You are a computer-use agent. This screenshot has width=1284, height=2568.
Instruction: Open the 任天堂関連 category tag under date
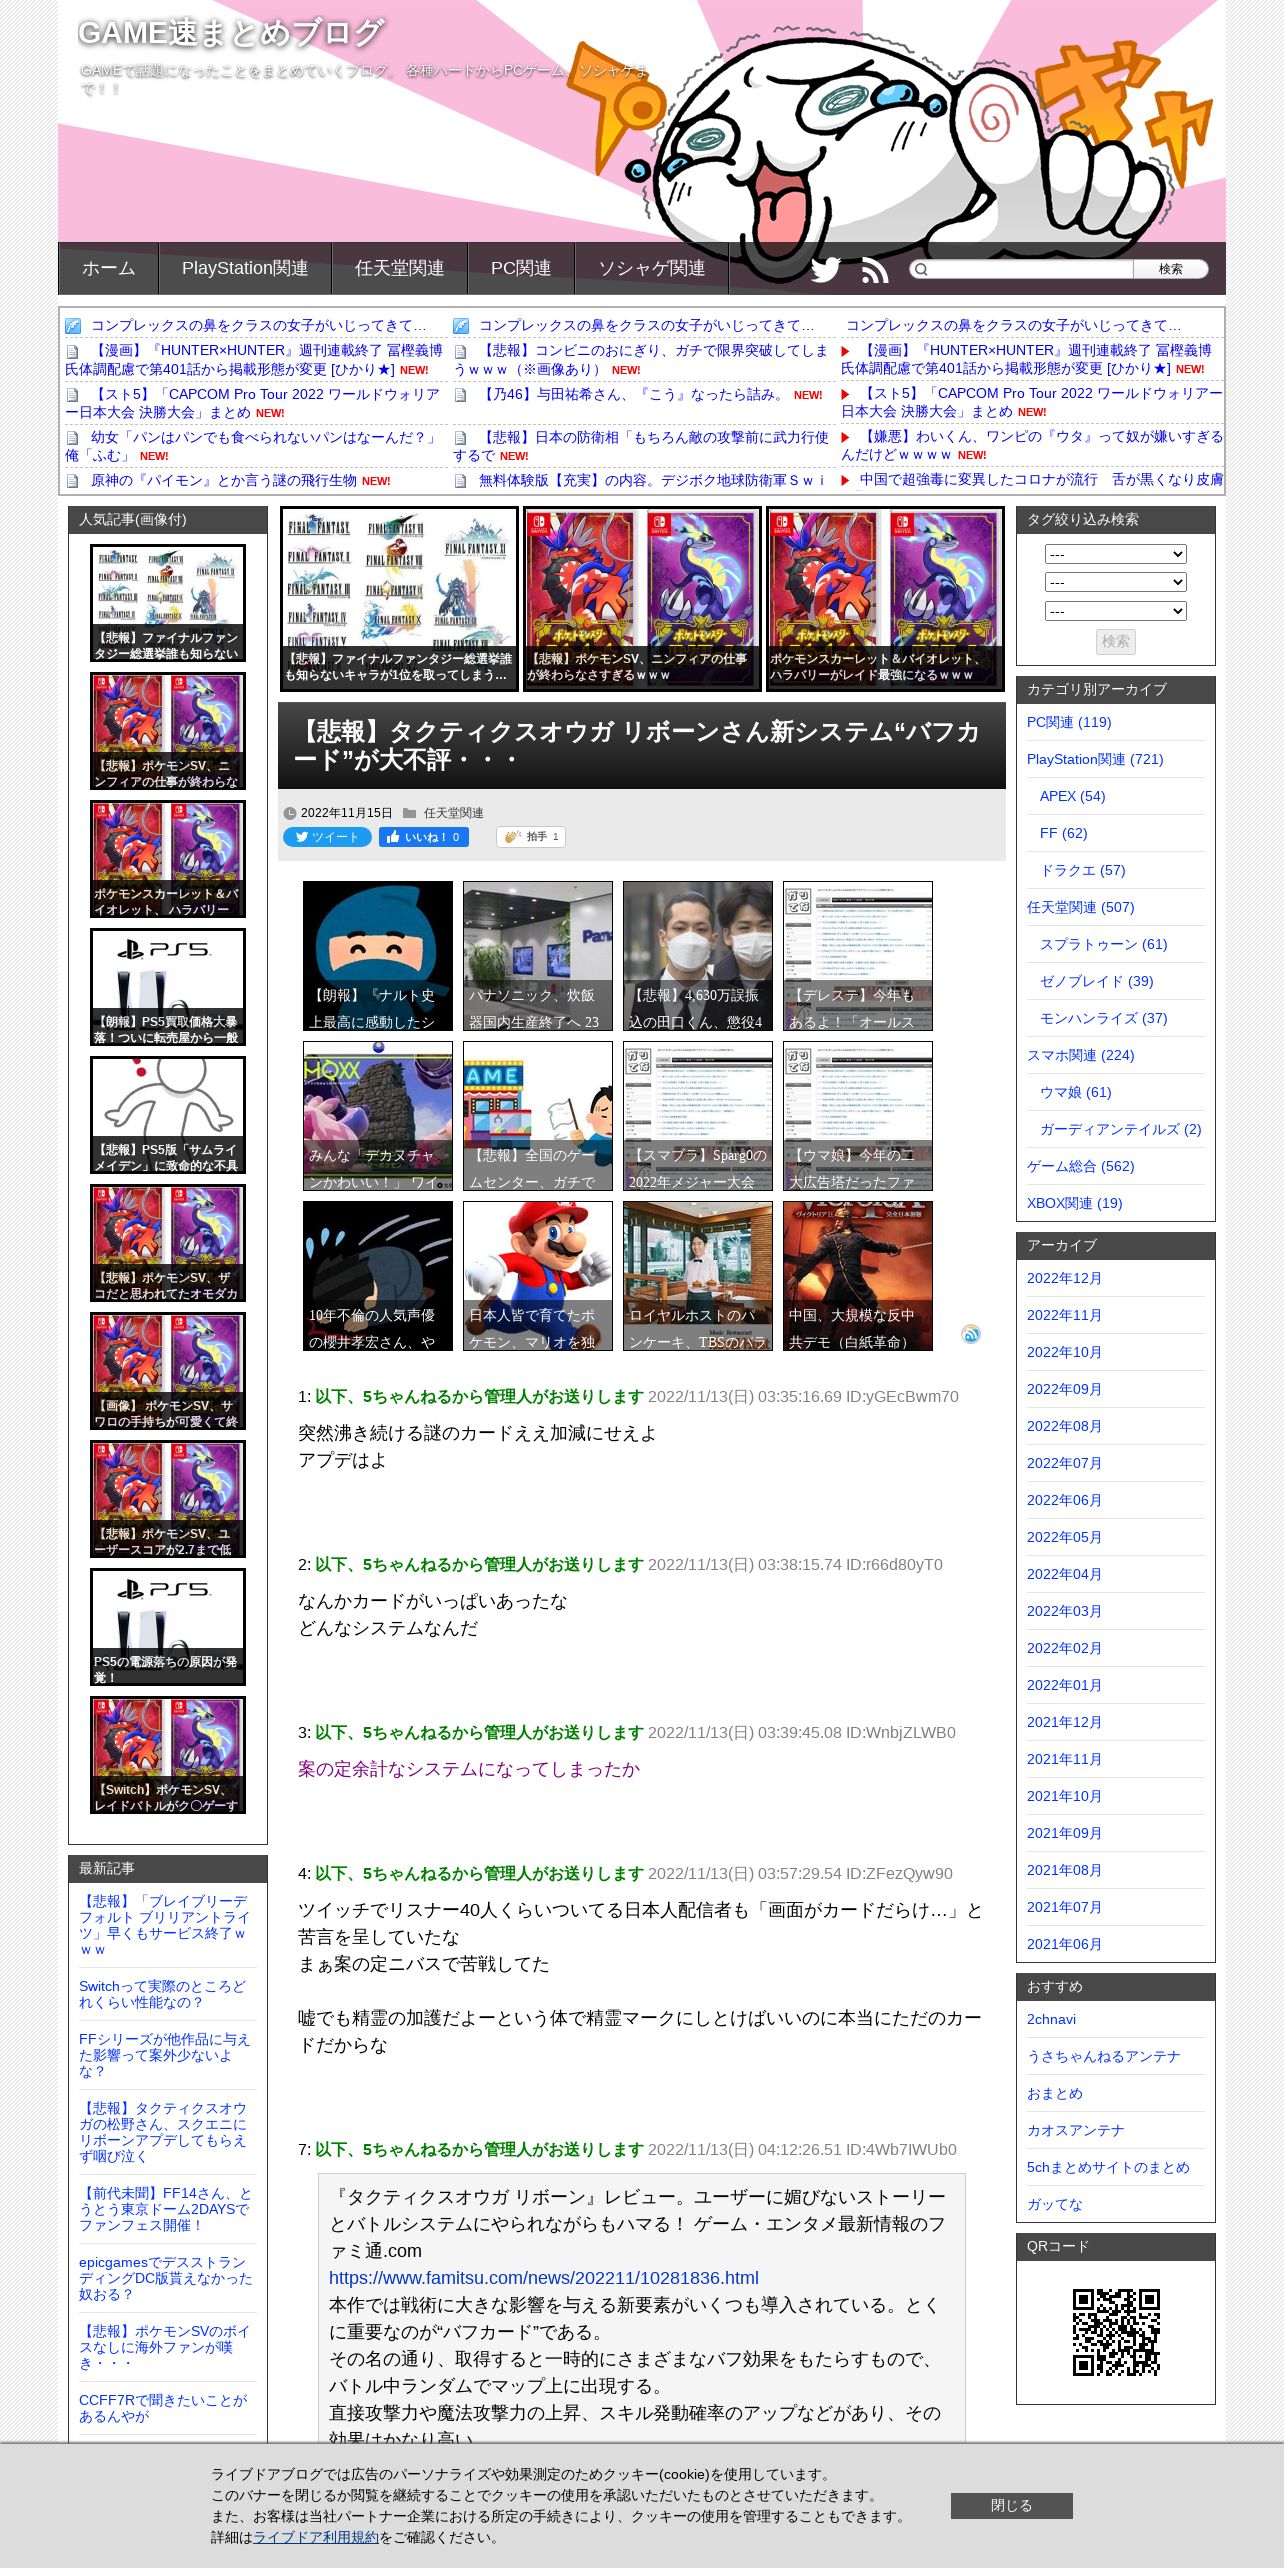[453, 813]
